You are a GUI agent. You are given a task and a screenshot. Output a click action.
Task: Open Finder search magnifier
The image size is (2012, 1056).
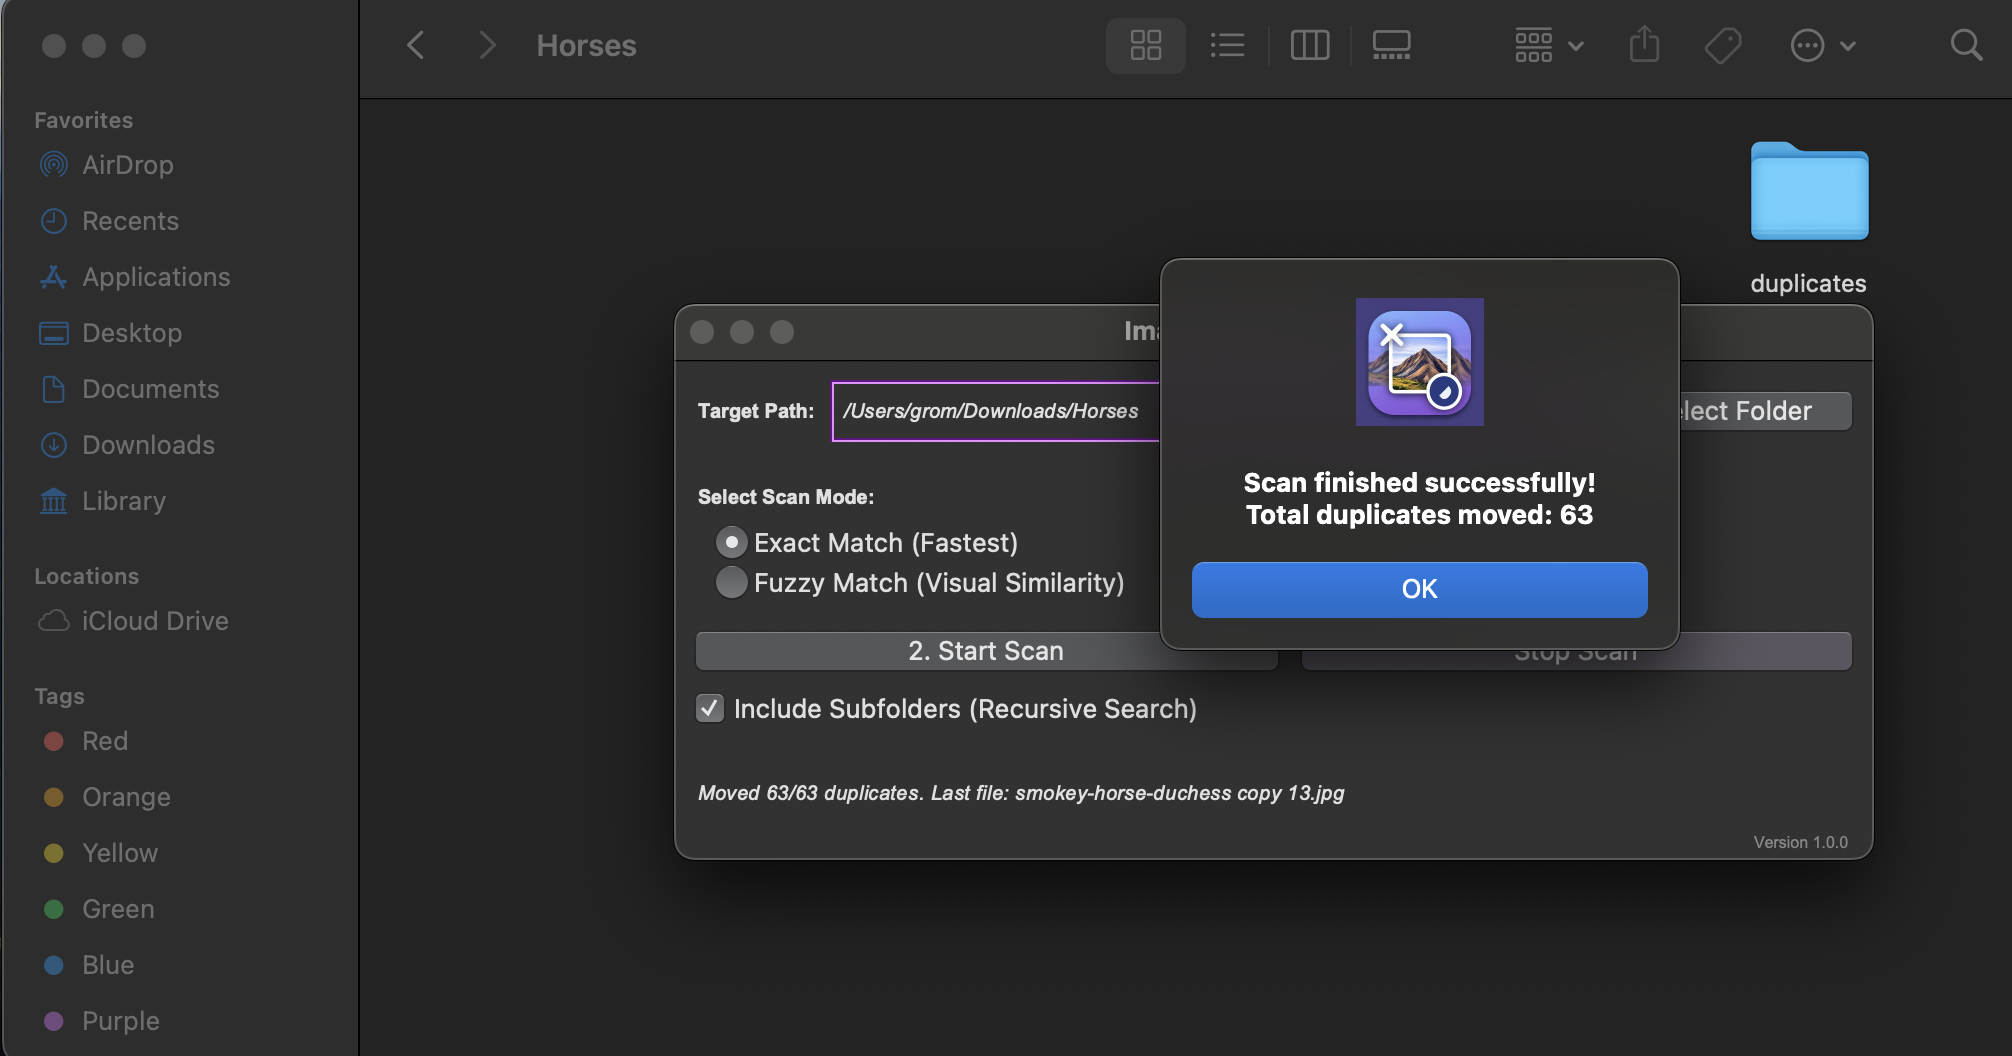point(1965,45)
